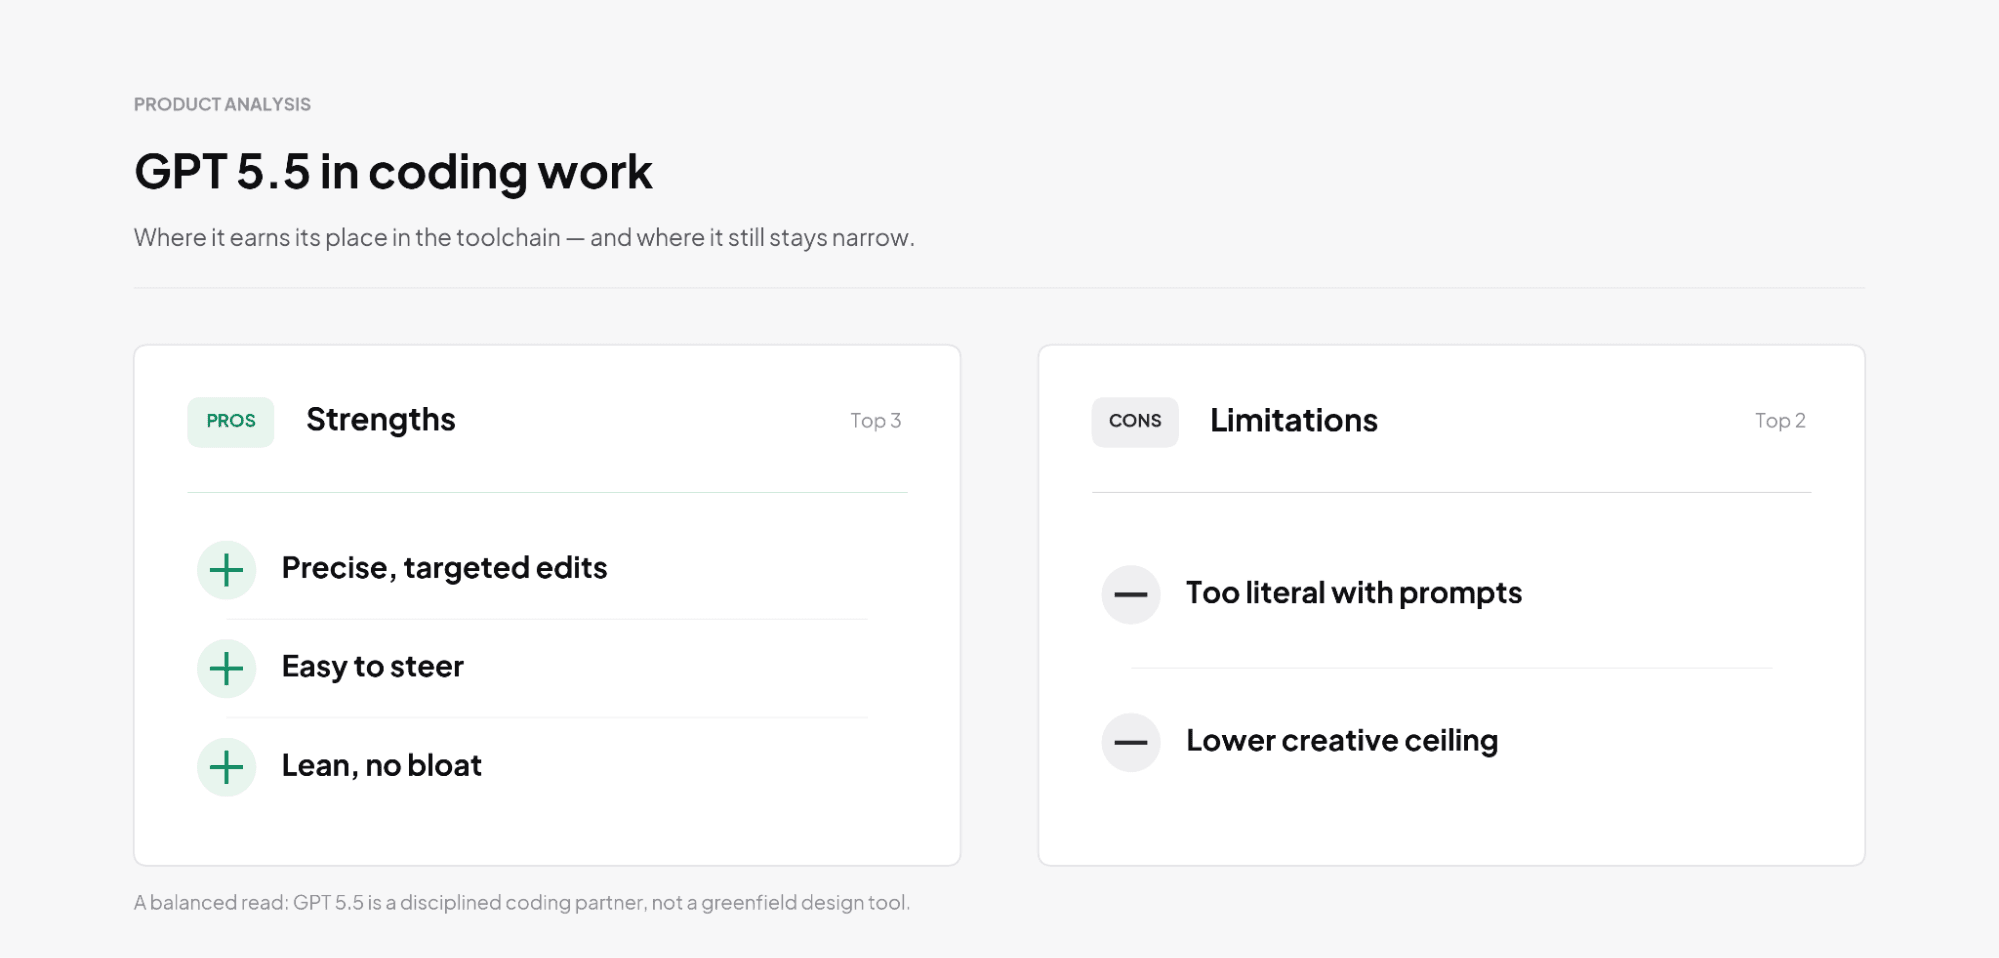Select the Easy to steer item text
Image resolution: width=1999 pixels, height=958 pixels.
(373, 667)
